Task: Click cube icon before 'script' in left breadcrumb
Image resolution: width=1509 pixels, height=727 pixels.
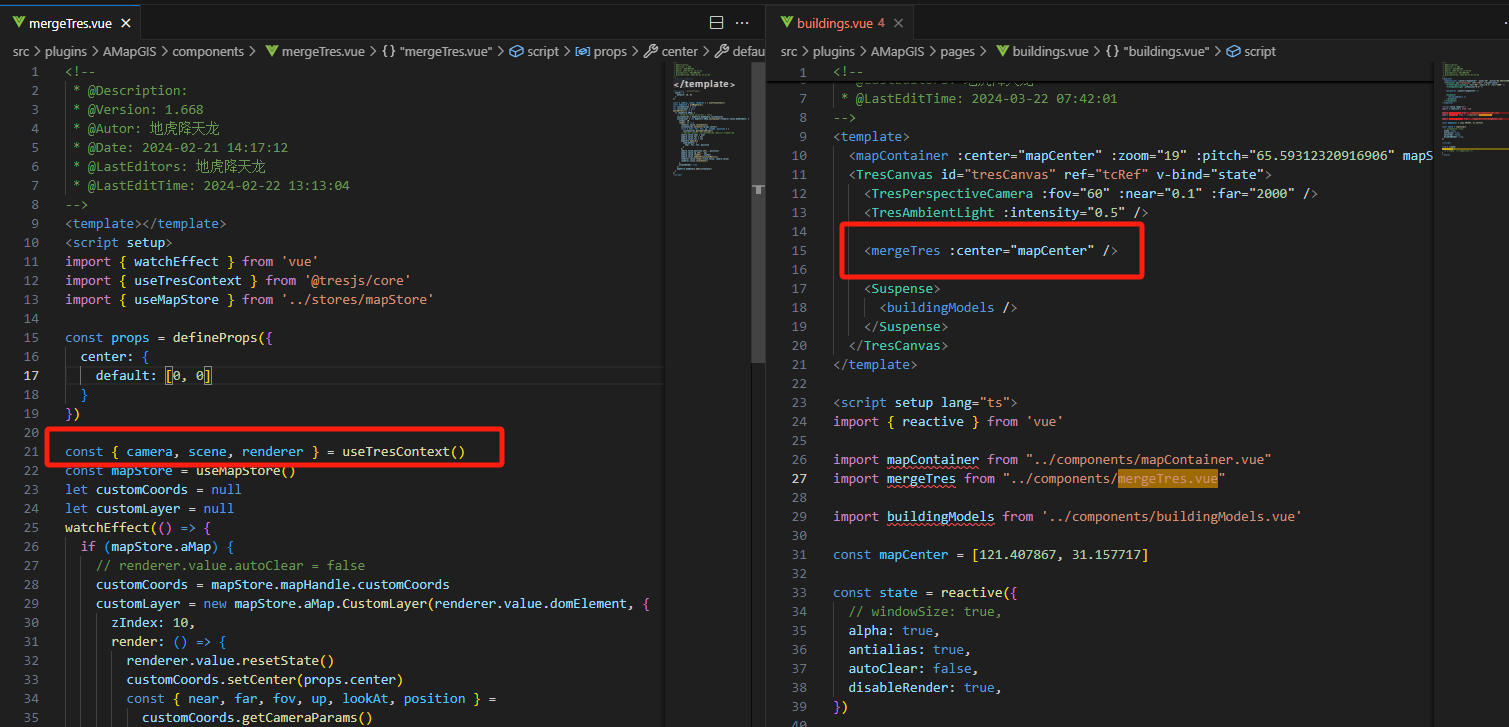Action: [517, 51]
